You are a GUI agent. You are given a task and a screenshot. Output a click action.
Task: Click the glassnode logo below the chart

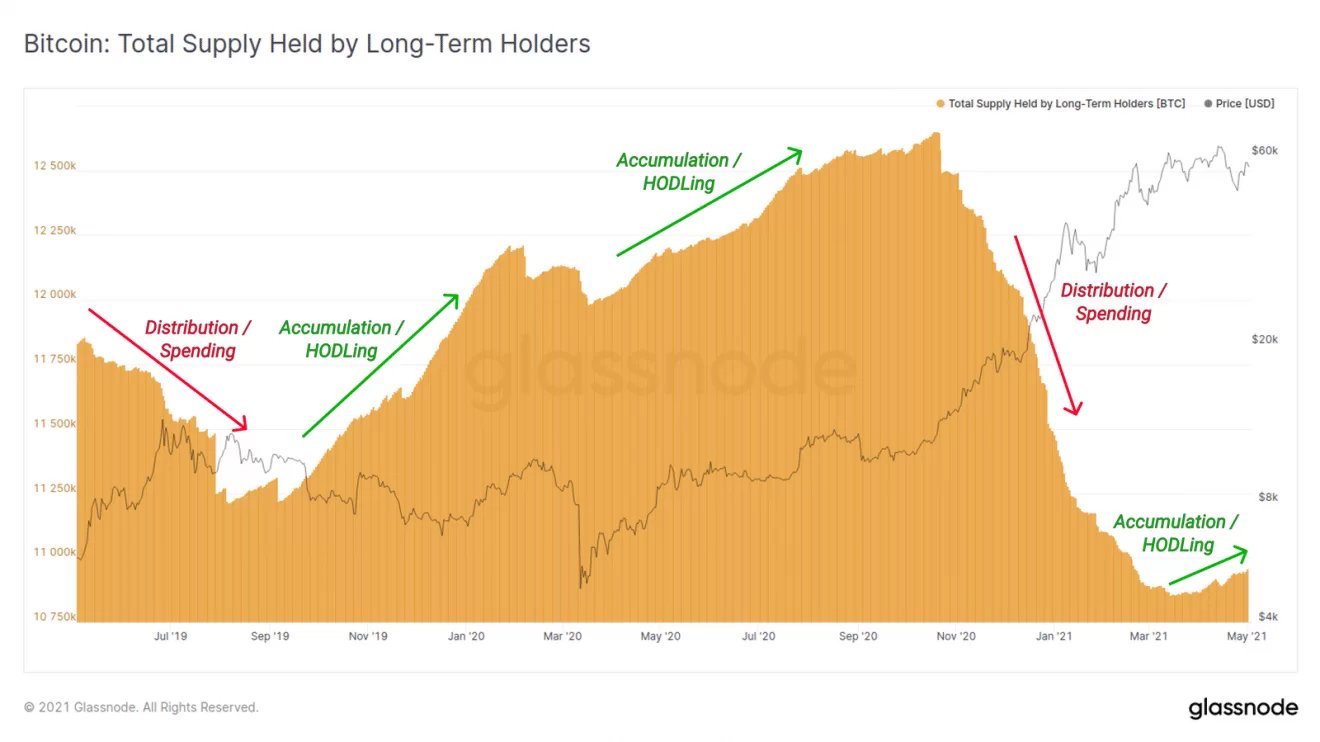click(x=1242, y=708)
